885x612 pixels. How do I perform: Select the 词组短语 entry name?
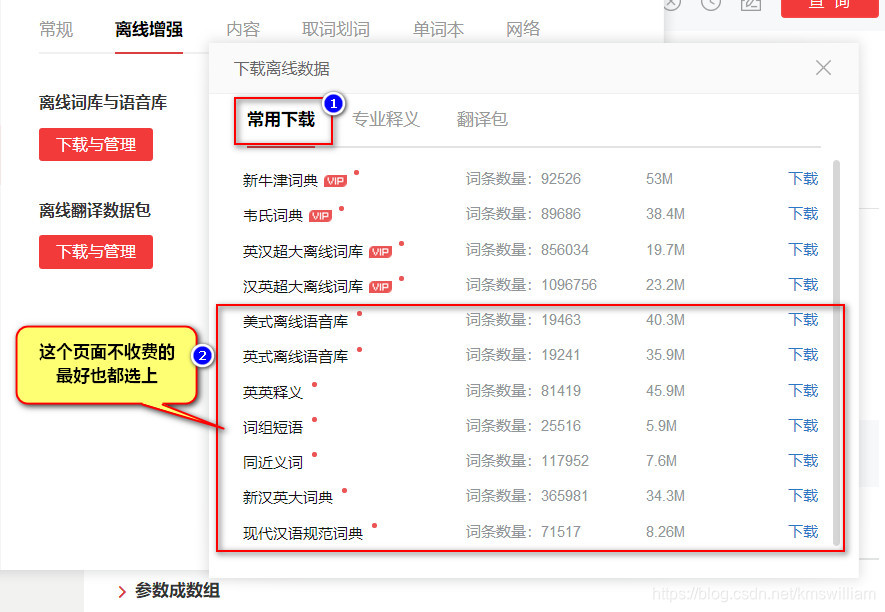click(273, 427)
